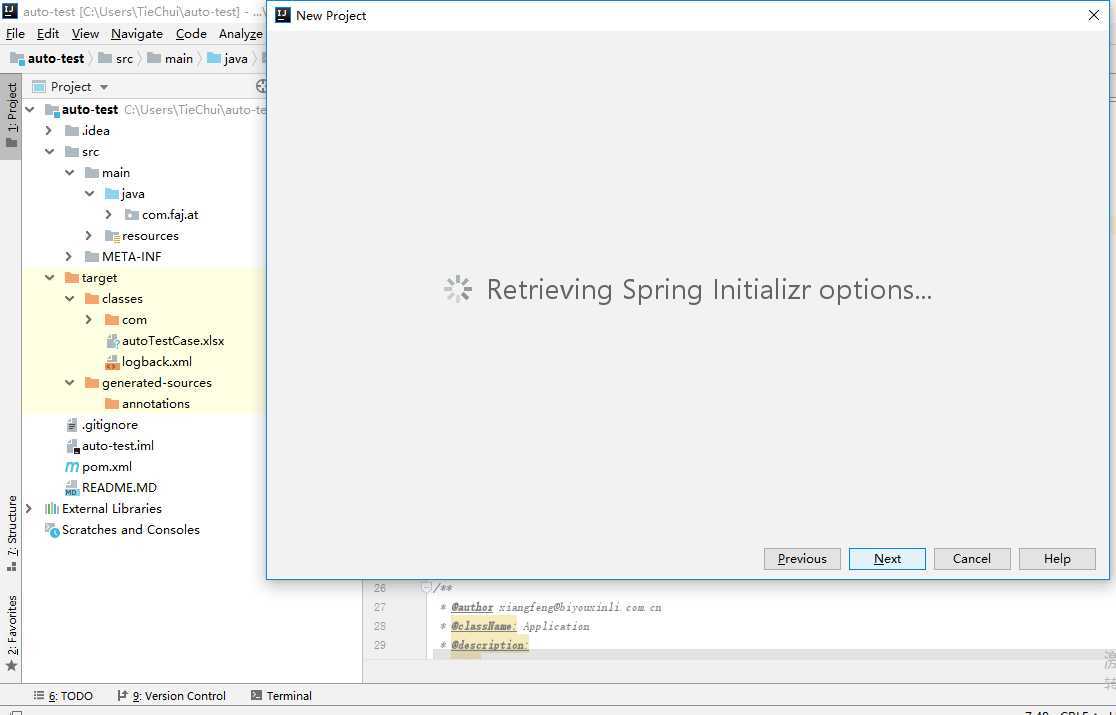
Task: Expand the .idea folder
Action: click(x=48, y=130)
